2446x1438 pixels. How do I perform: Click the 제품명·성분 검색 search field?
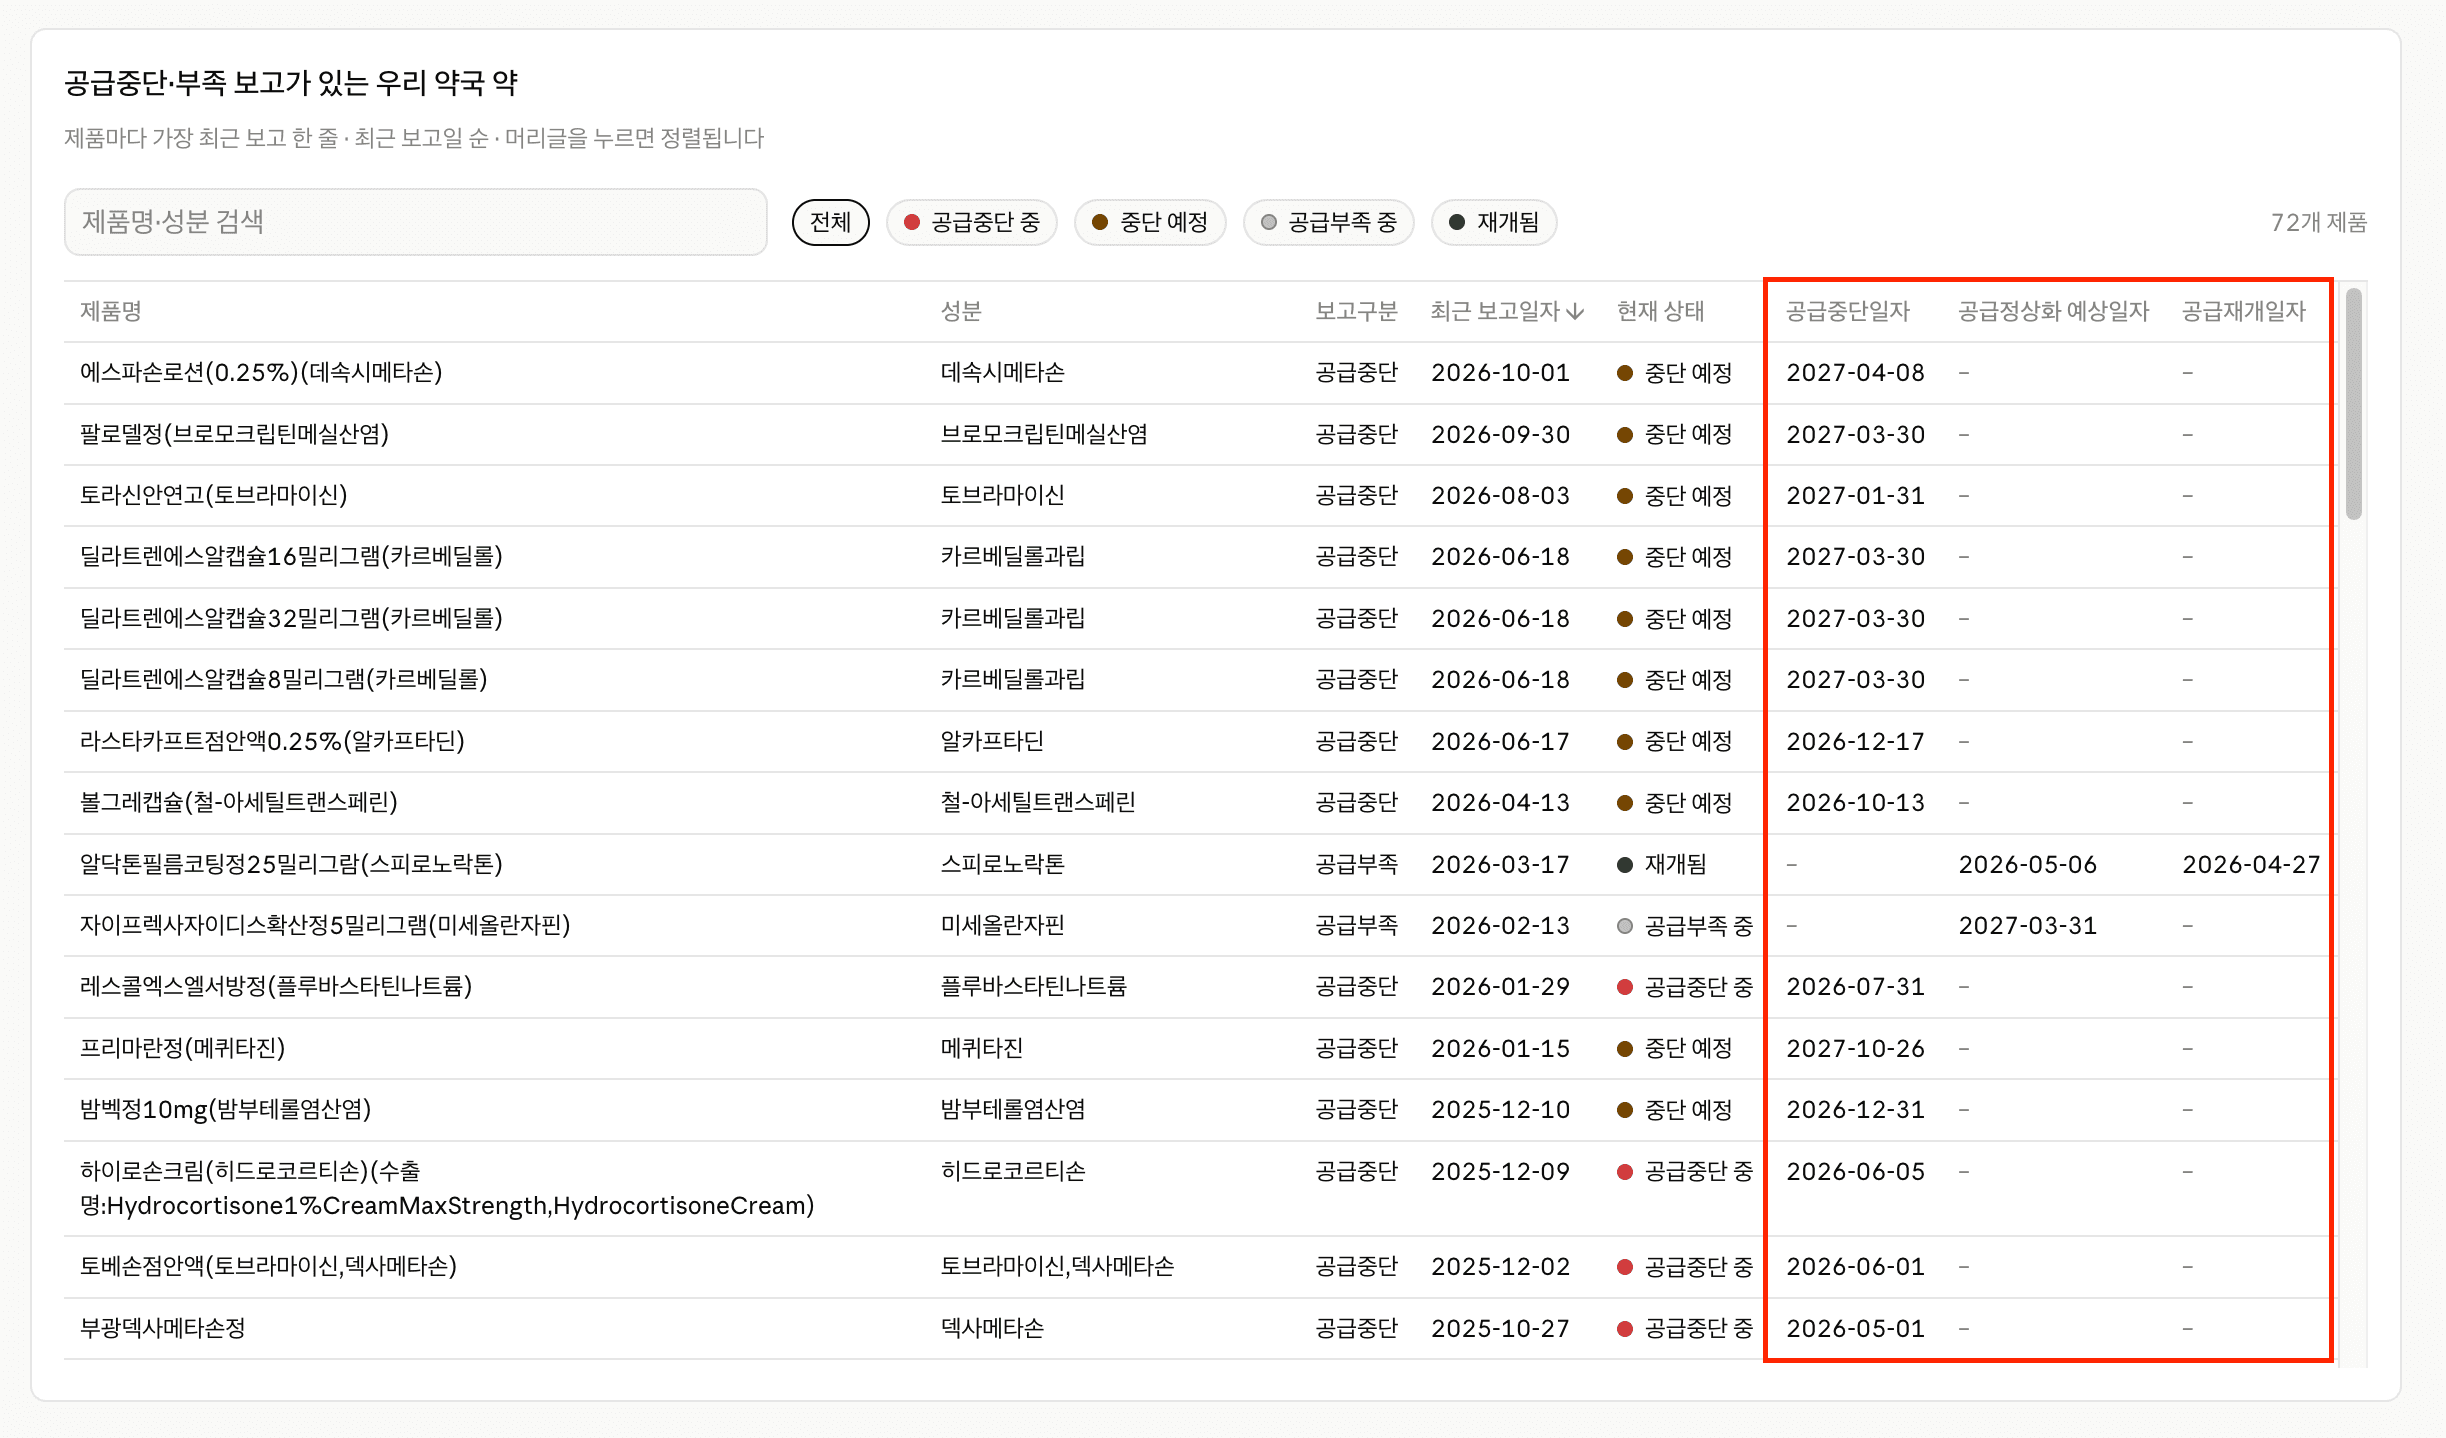[x=415, y=222]
